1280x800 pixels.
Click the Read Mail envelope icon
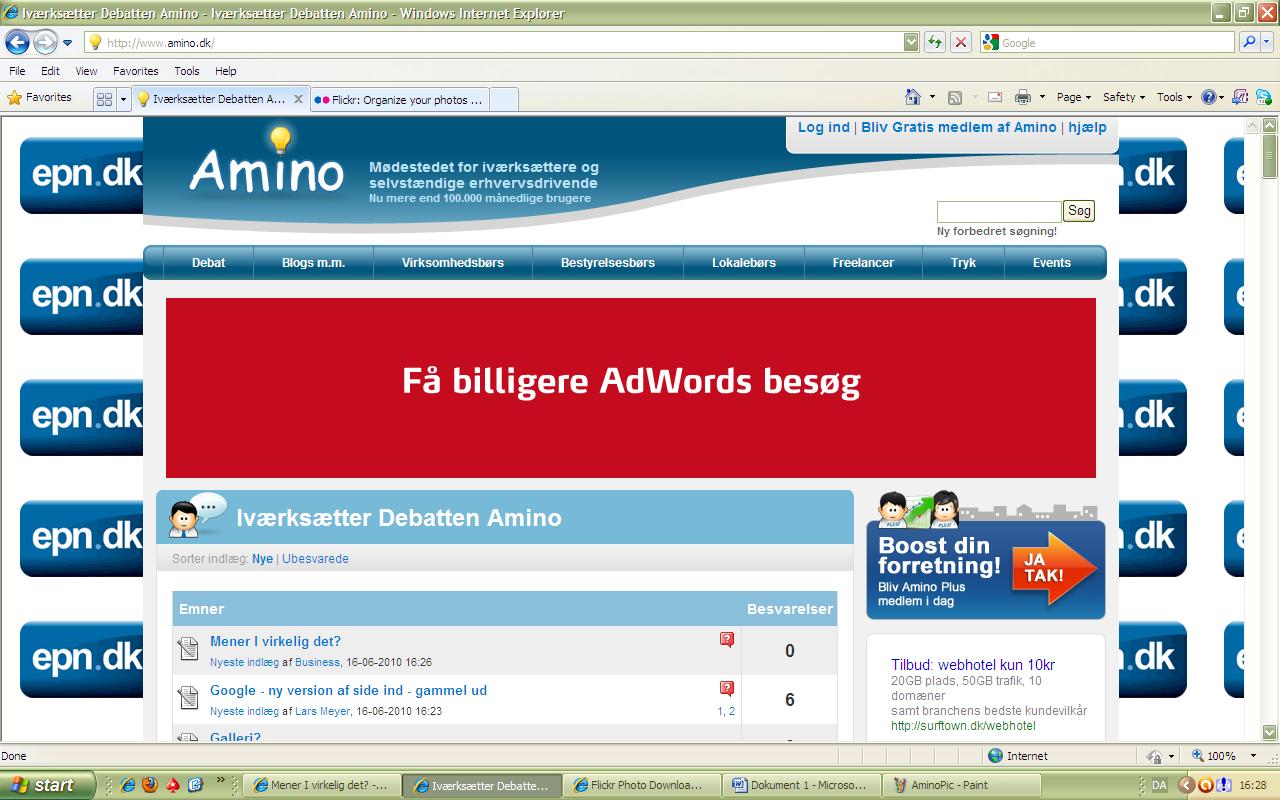coord(995,97)
